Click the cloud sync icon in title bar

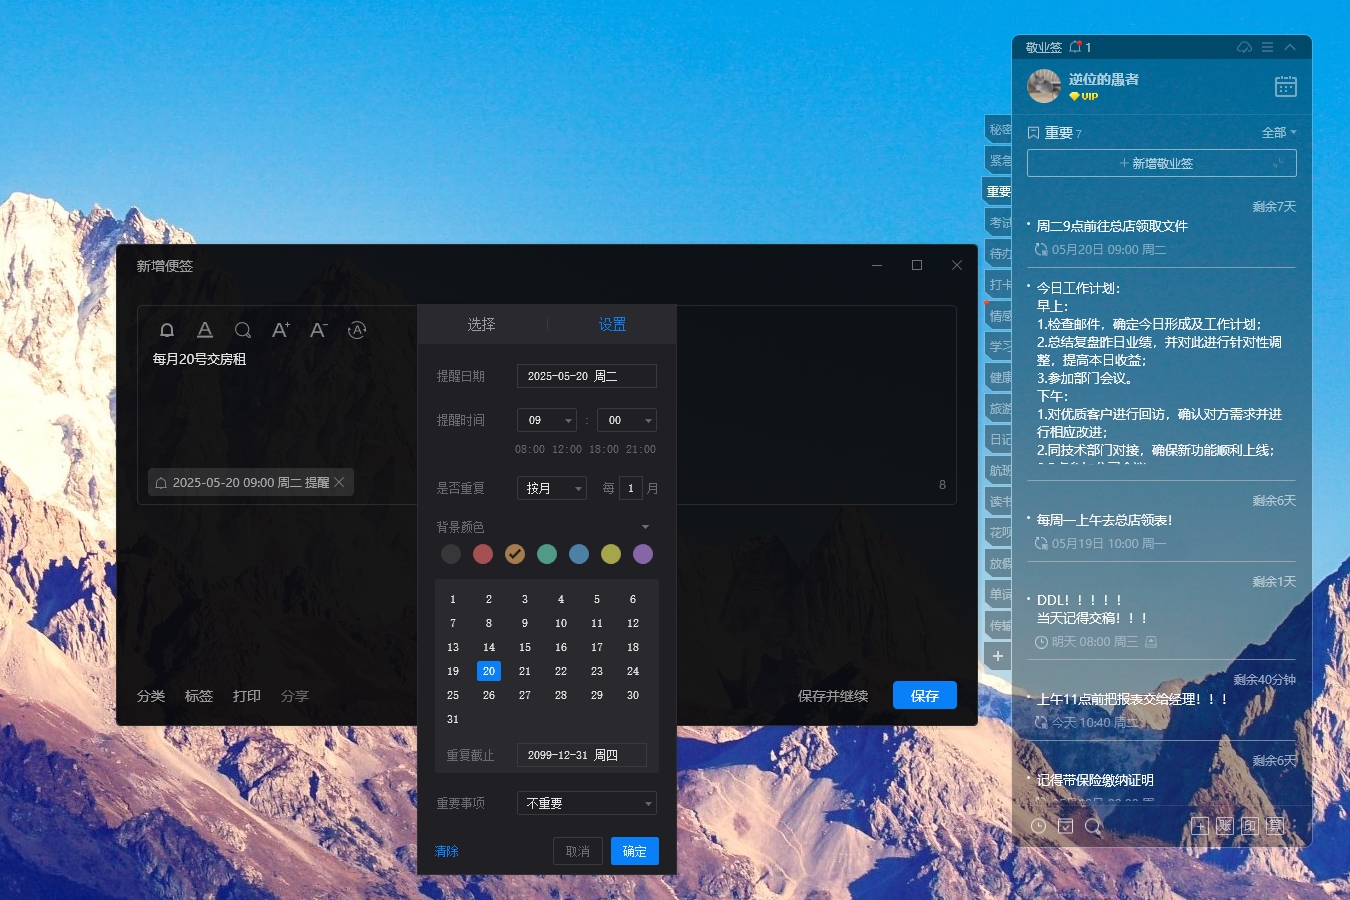1244,47
